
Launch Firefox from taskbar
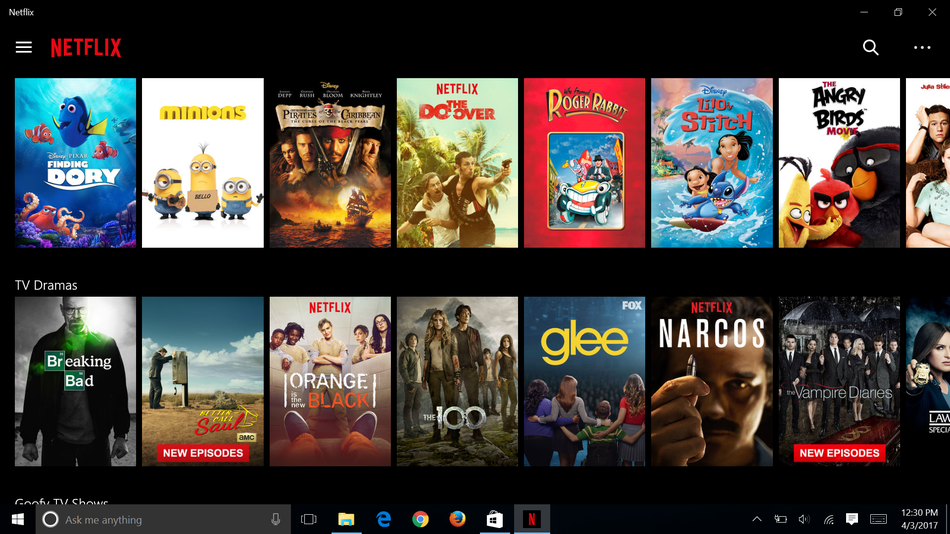pyautogui.click(x=457, y=519)
